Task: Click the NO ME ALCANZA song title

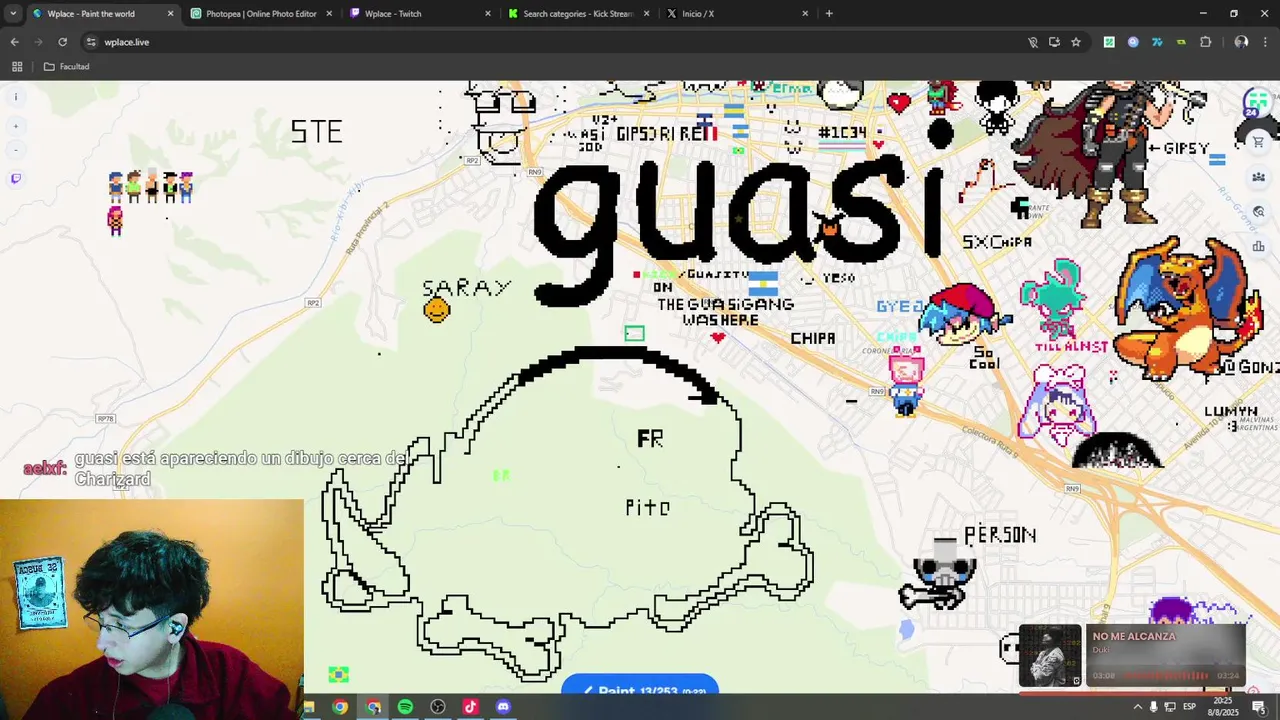Action: pos(1134,636)
